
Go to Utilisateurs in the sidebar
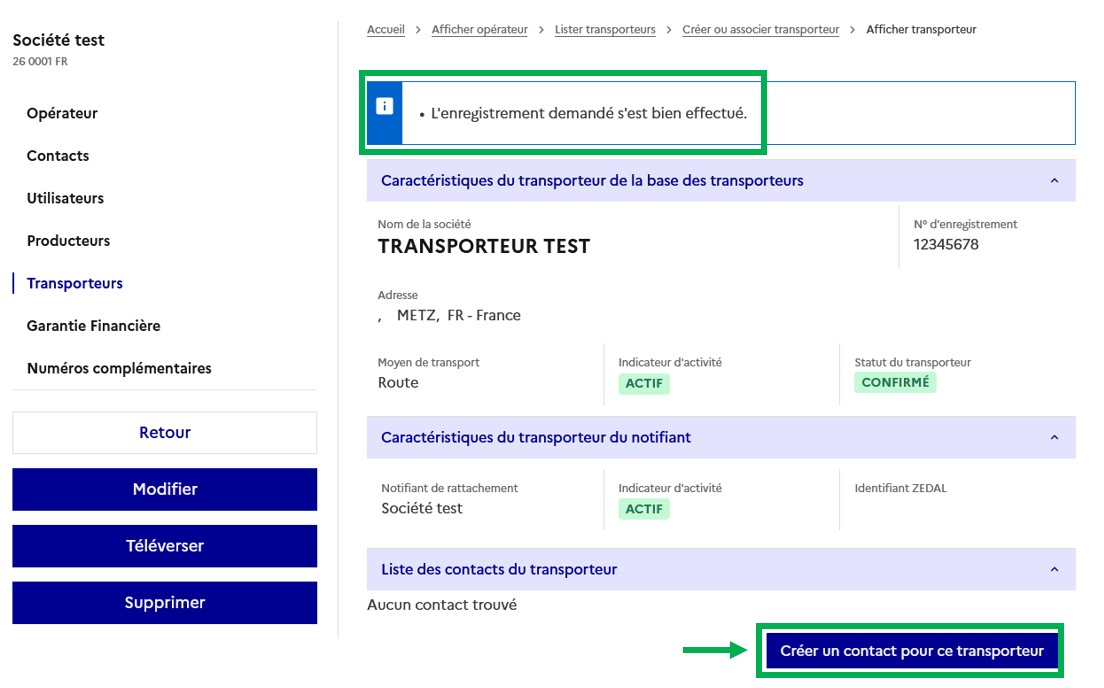(65, 198)
